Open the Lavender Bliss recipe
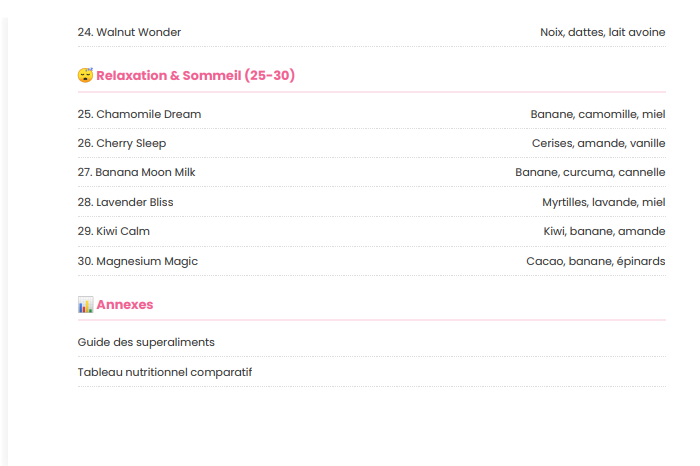Image resolution: width=700 pixels, height=466 pixels. coord(125,202)
